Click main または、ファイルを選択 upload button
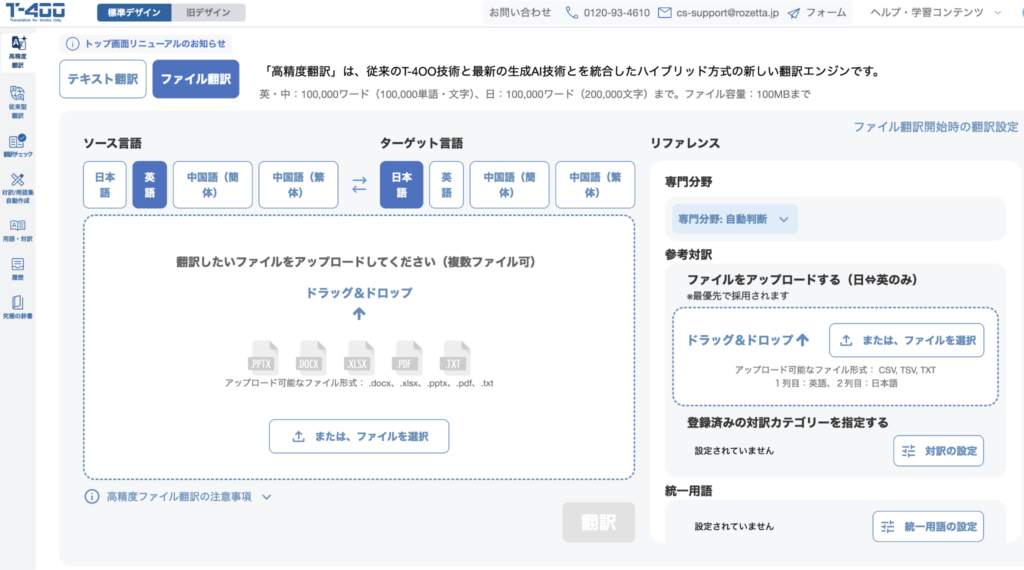The width and height of the screenshot is (1024, 570). [358, 437]
